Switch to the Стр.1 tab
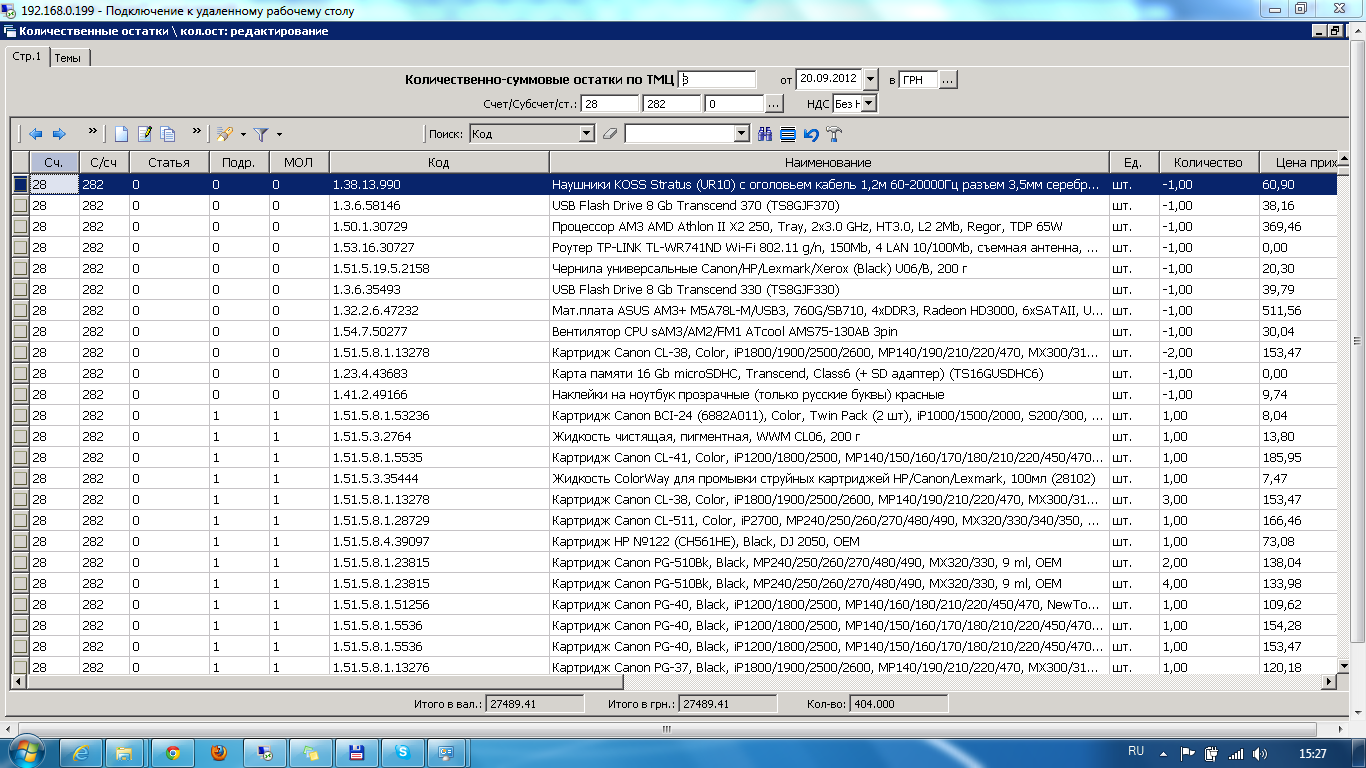Image resolution: width=1366 pixels, height=768 pixels. tap(27, 57)
